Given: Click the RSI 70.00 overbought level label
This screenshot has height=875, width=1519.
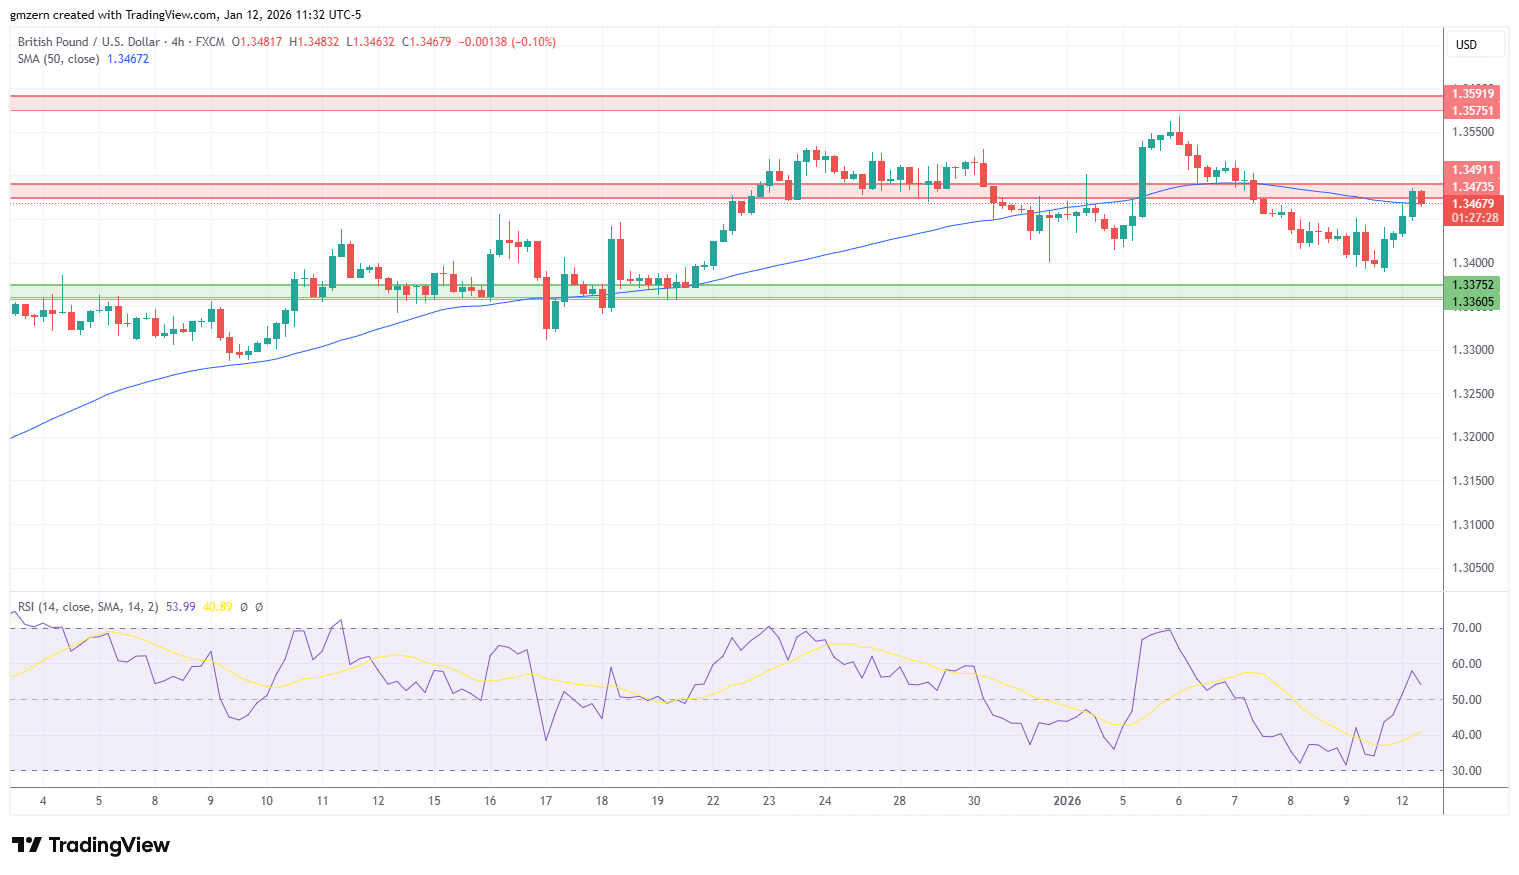Looking at the screenshot, I should pos(1467,628).
